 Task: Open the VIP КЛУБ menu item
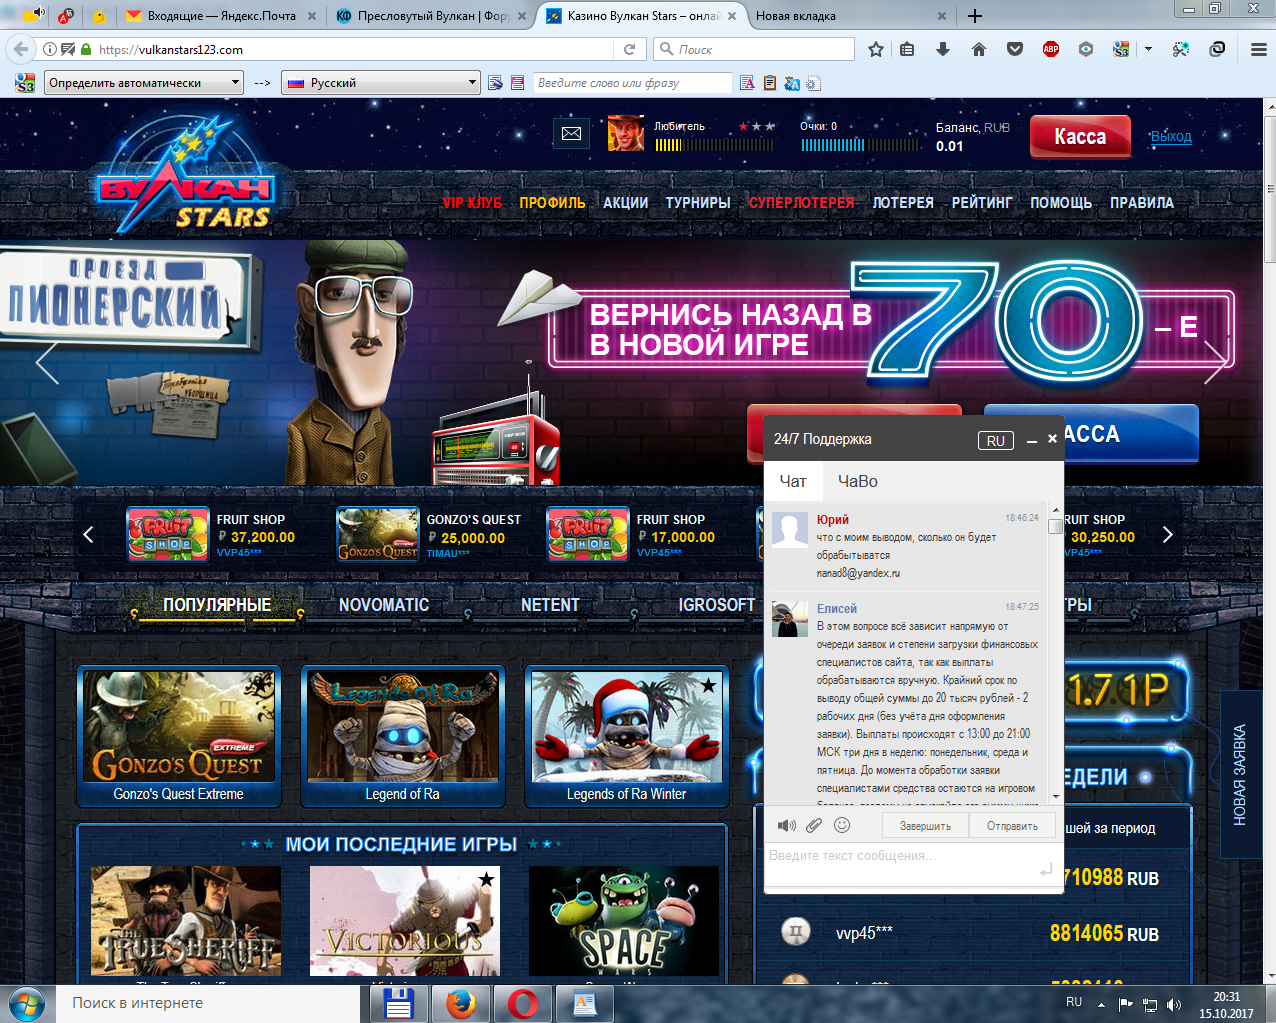click(x=472, y=203)
